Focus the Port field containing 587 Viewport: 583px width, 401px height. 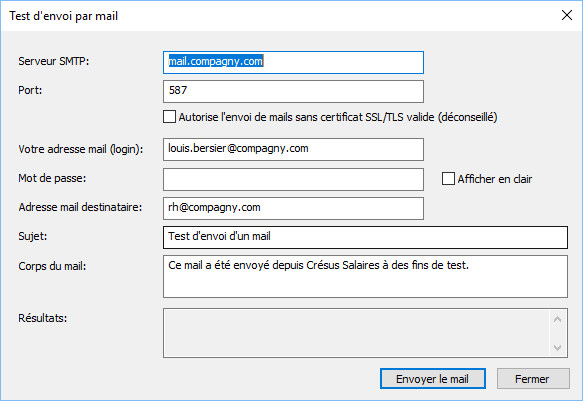click(x=293, y=91)
